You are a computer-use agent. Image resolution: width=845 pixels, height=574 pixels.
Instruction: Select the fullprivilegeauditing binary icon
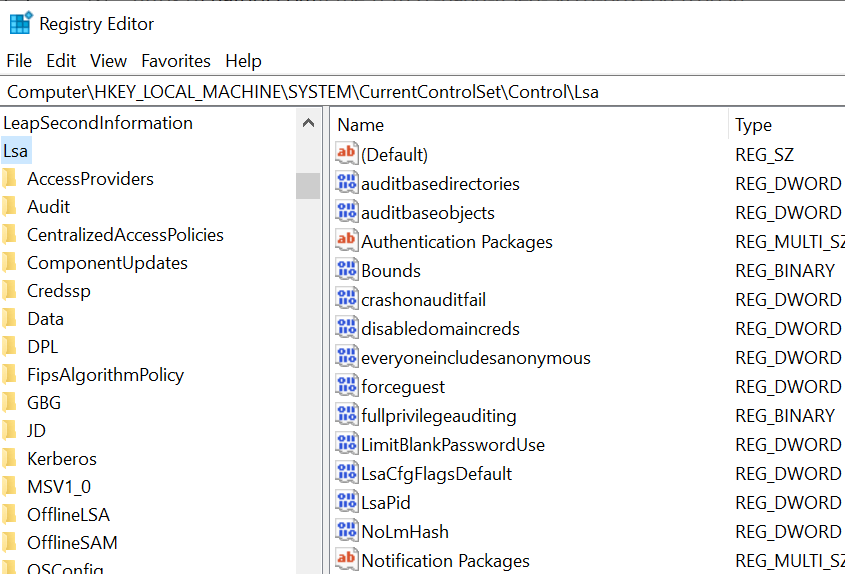[x=347, y=416]
